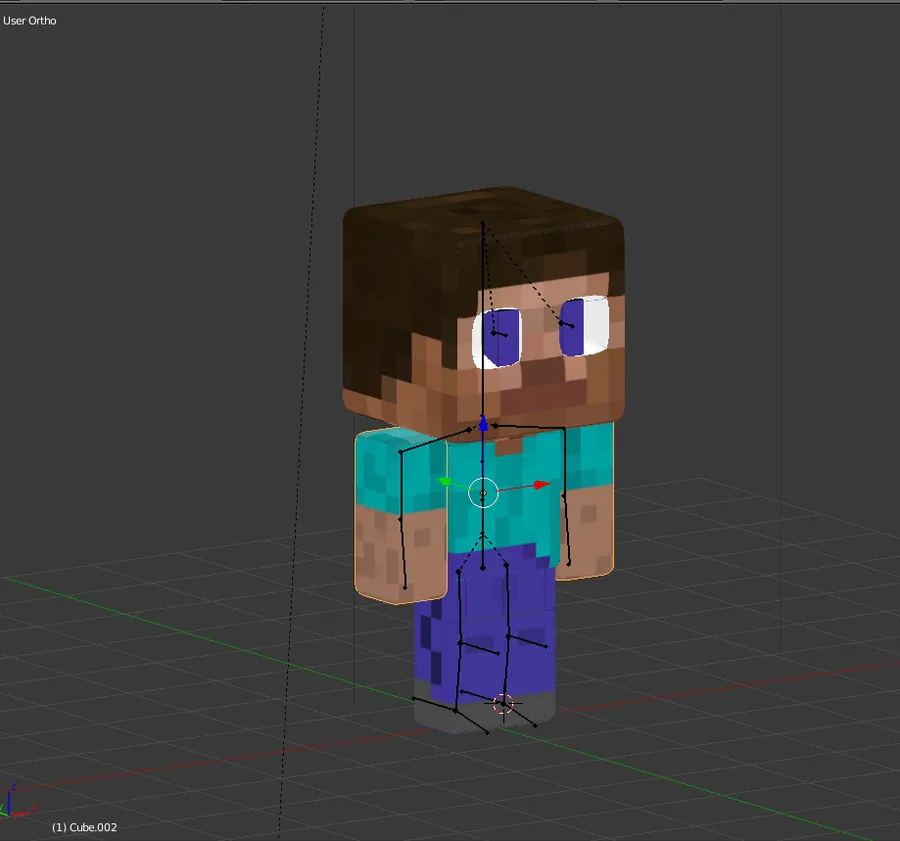900x841 pixels.
Task: Select the orange-outlined arm with brown pixel spots
Action: (400, 517)
